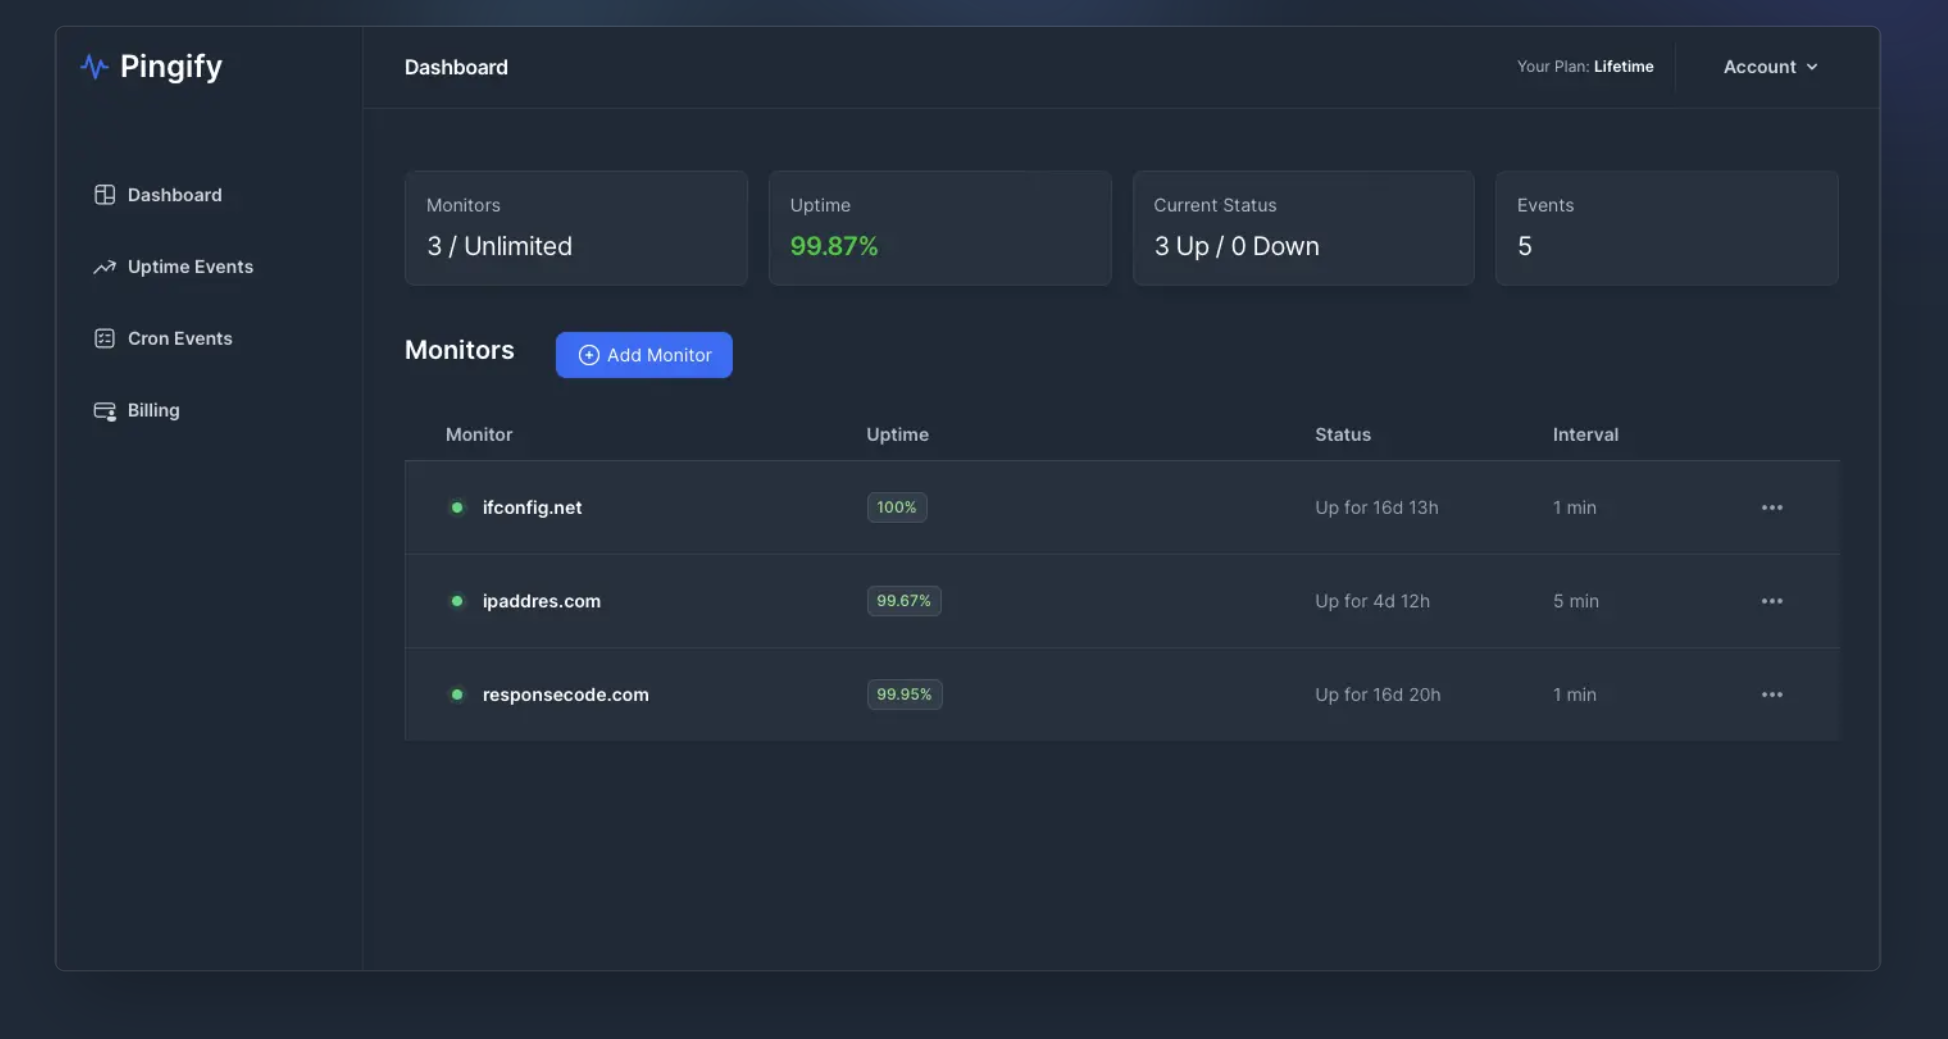The image size is (1948, 1039).
Task: Click the Pingify brand name
Action: coord(171,66)
